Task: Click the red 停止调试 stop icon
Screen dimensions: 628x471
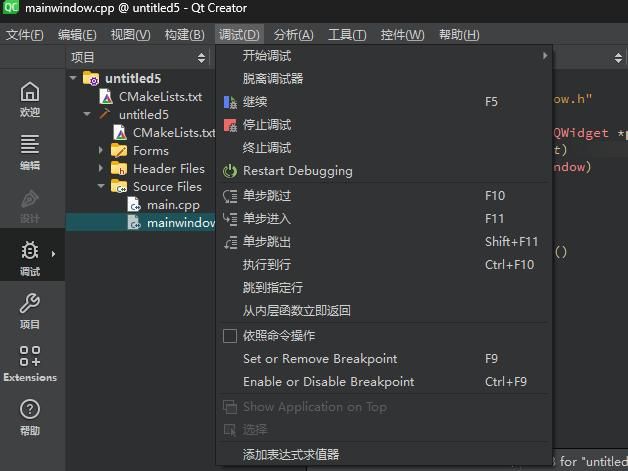Action: [x=230, y=125]
